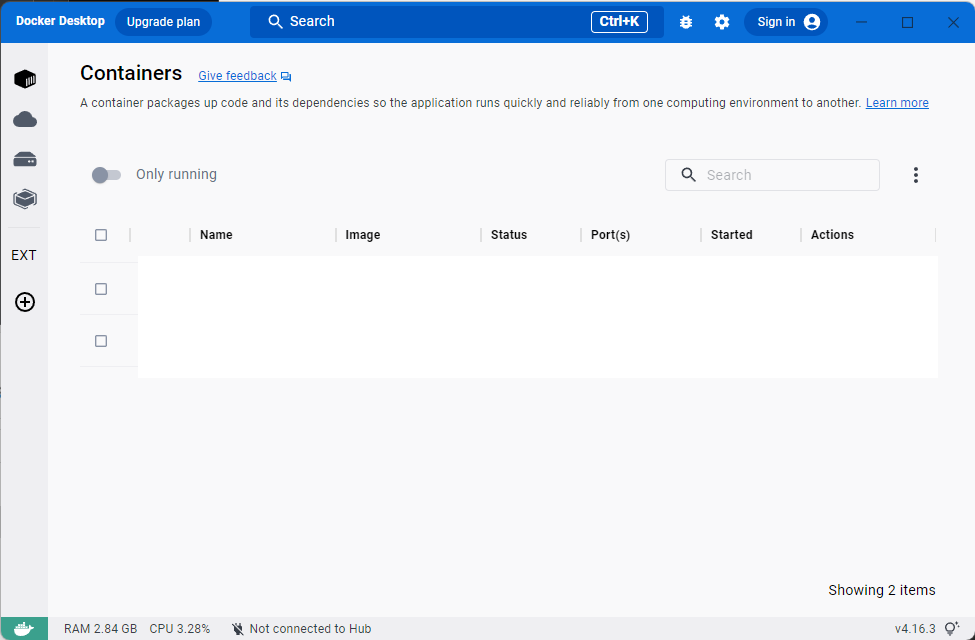Click the Actions column header
This screenshot has height=640, width=975.
click(x=832, y=235)
